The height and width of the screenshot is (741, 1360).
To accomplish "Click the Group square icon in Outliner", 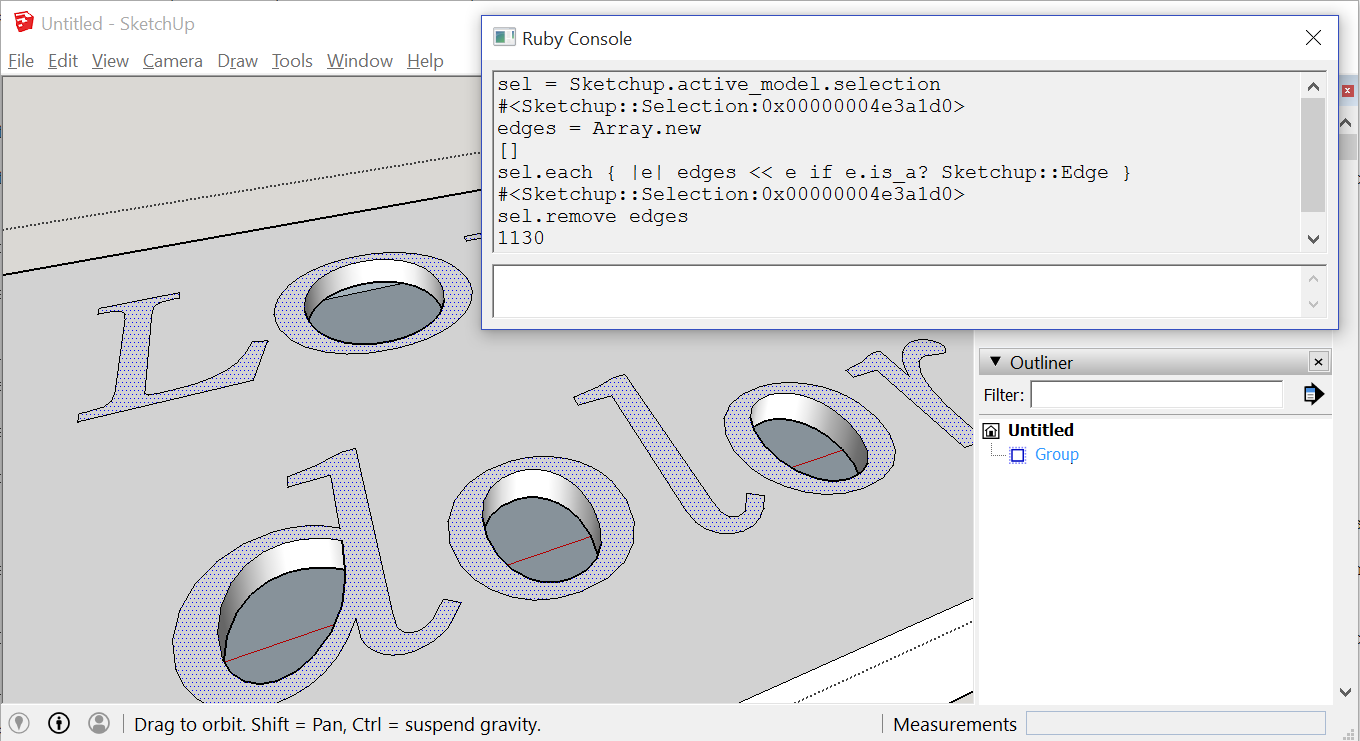I will (1018, 455).
